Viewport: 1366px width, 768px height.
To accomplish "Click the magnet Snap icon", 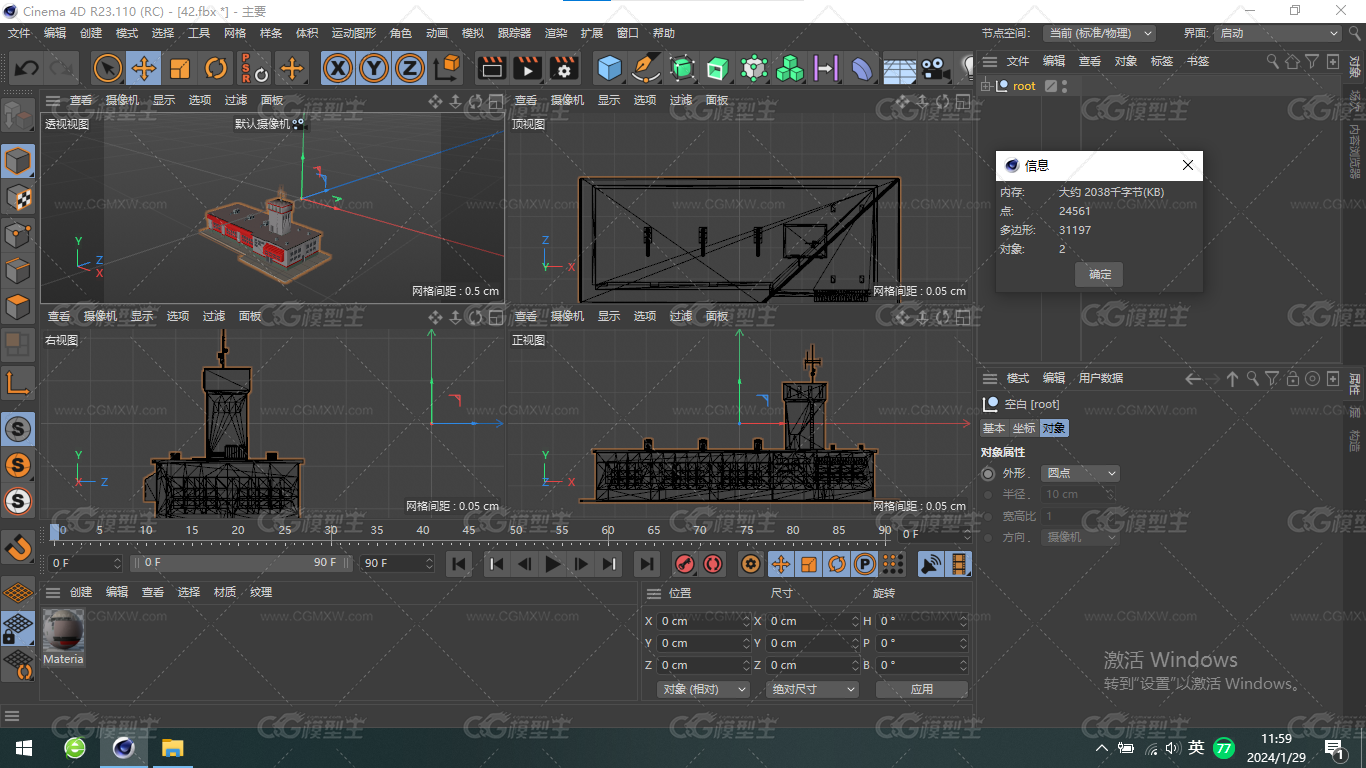I will [18, 547].
